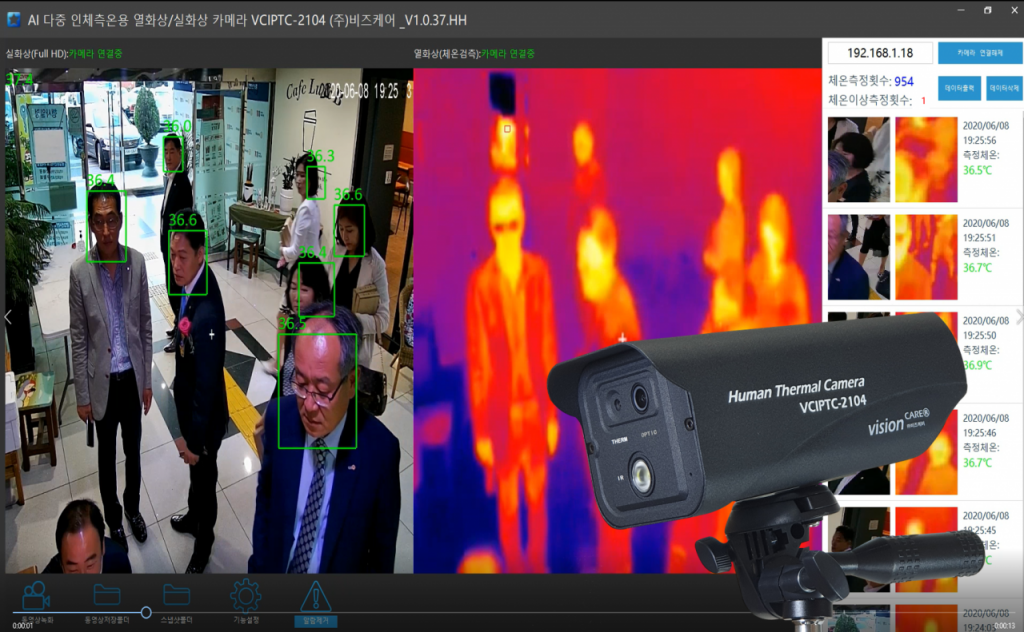Click the 36.5 face detection box in live view
Image resolution: width=1024 pixels, height=632 pixels.
click(x=317, y=390)
